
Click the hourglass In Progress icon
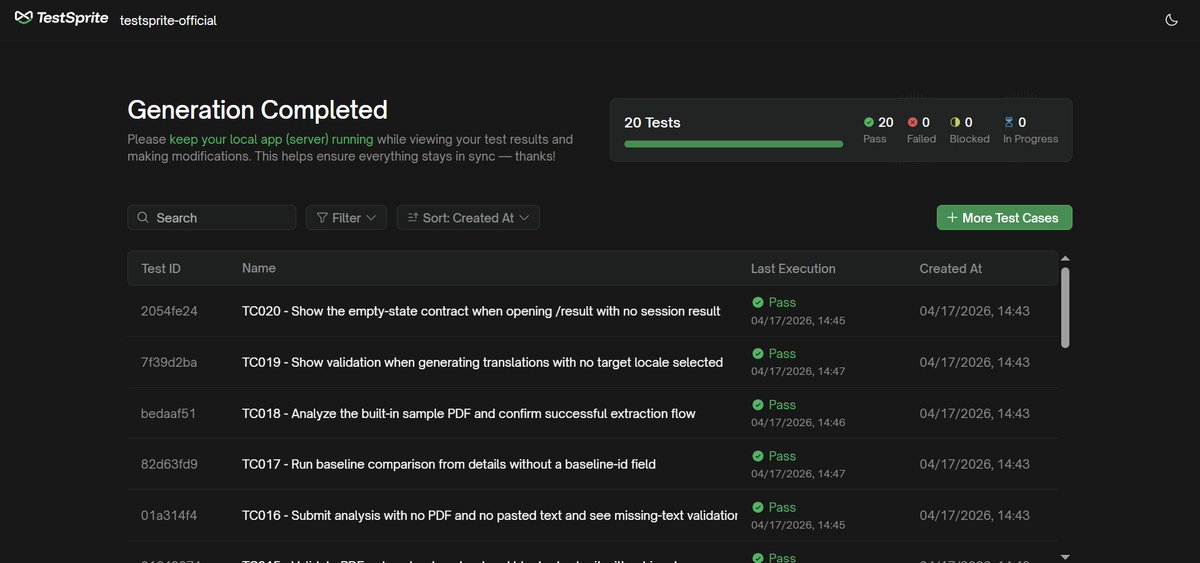click(x=1008, y=122)
